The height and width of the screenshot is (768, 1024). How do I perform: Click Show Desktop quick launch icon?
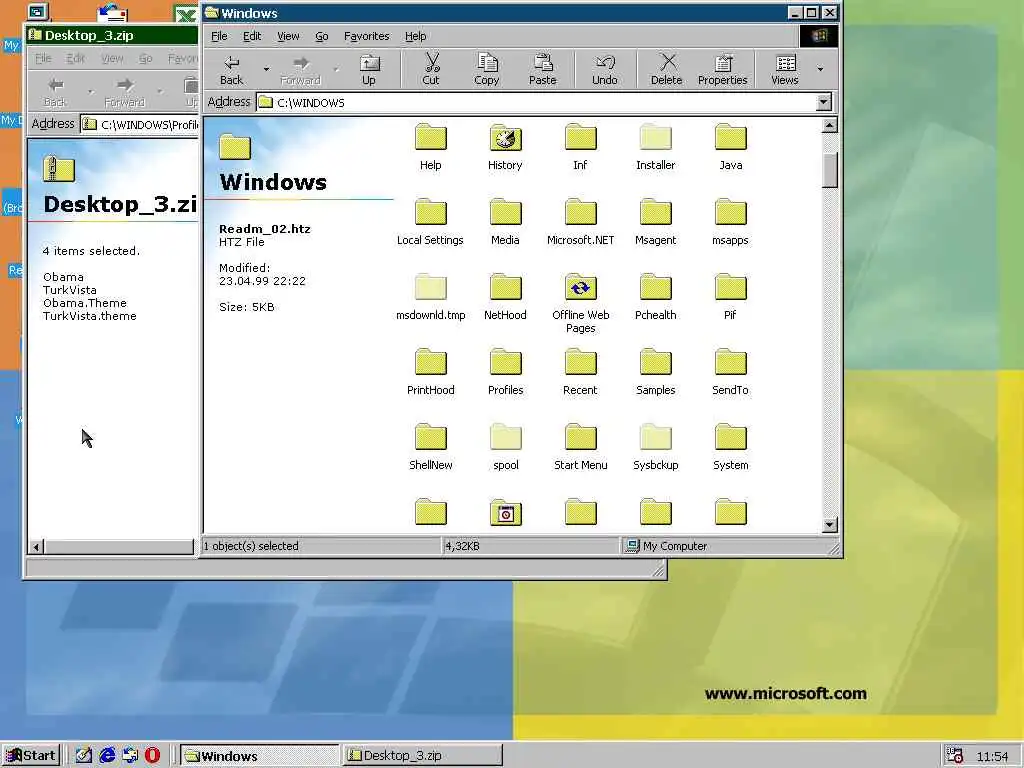(84, 756)
